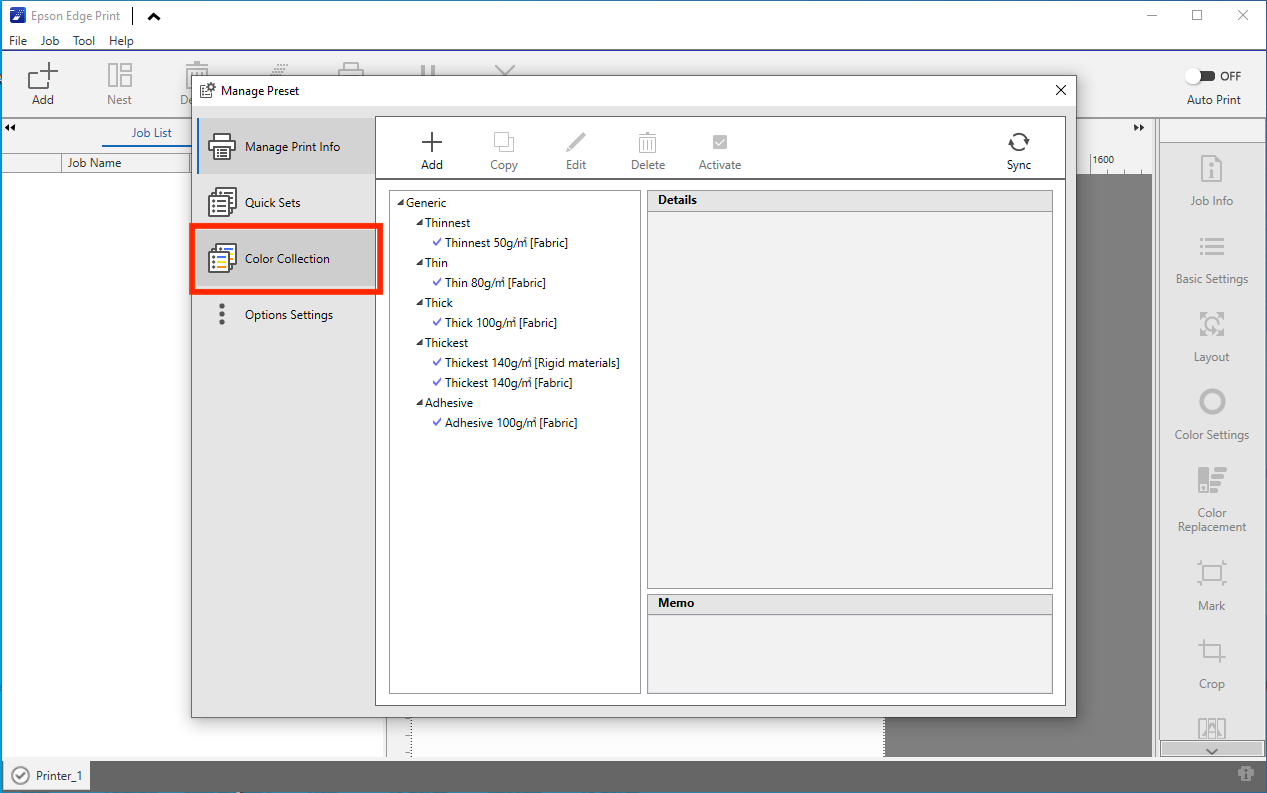Open the Help menu

point(121,41)
